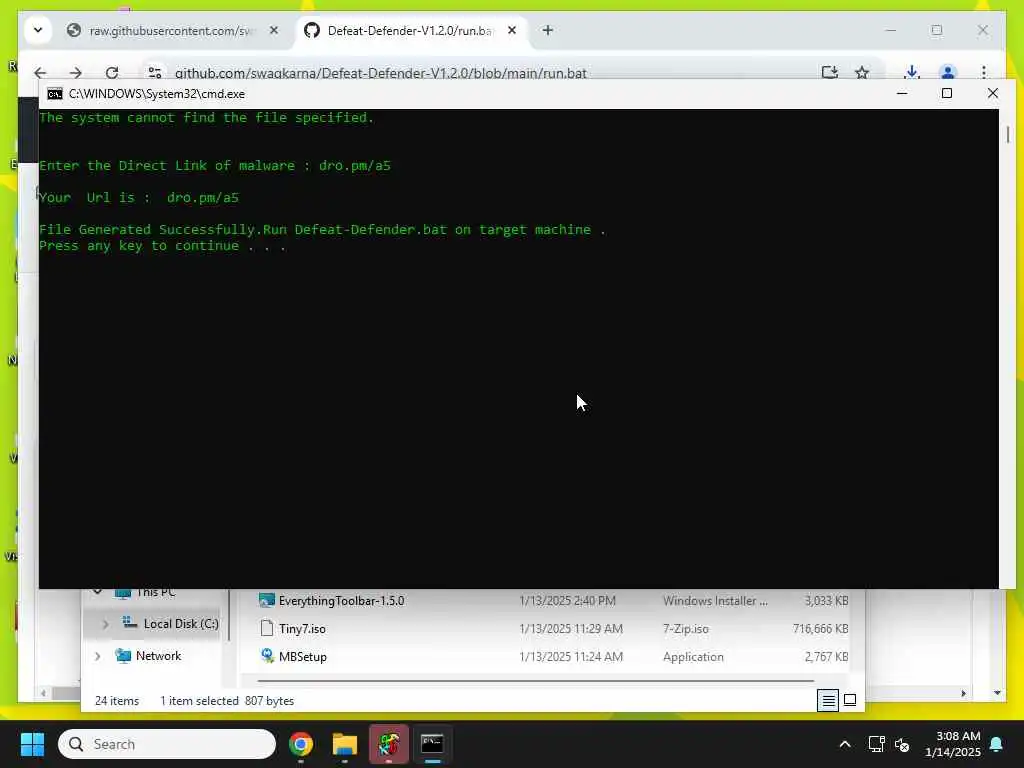Open network status tray icon
The height and width of the screenshot is (768, 1024).
tap(876, 744)
